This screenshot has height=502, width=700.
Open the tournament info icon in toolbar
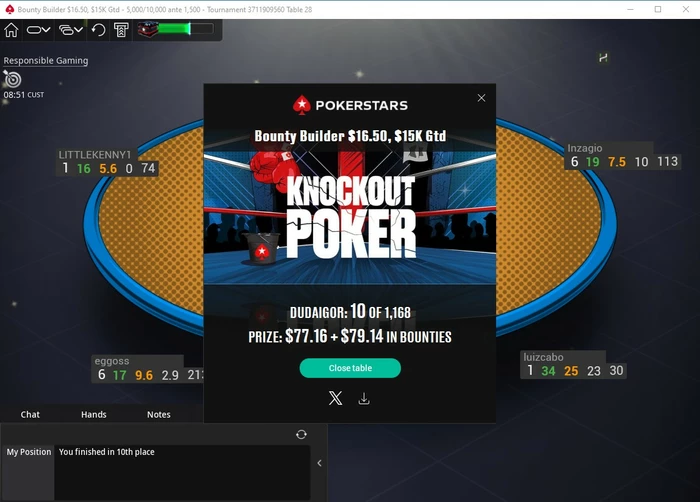[x=121, y=30]
